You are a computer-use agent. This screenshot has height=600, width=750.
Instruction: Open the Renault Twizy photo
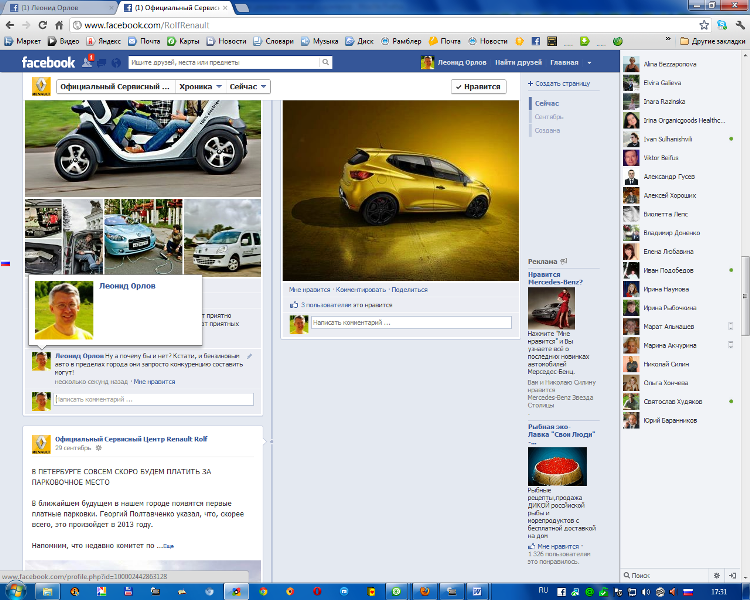pyautogui.click(x=143, y=148)
